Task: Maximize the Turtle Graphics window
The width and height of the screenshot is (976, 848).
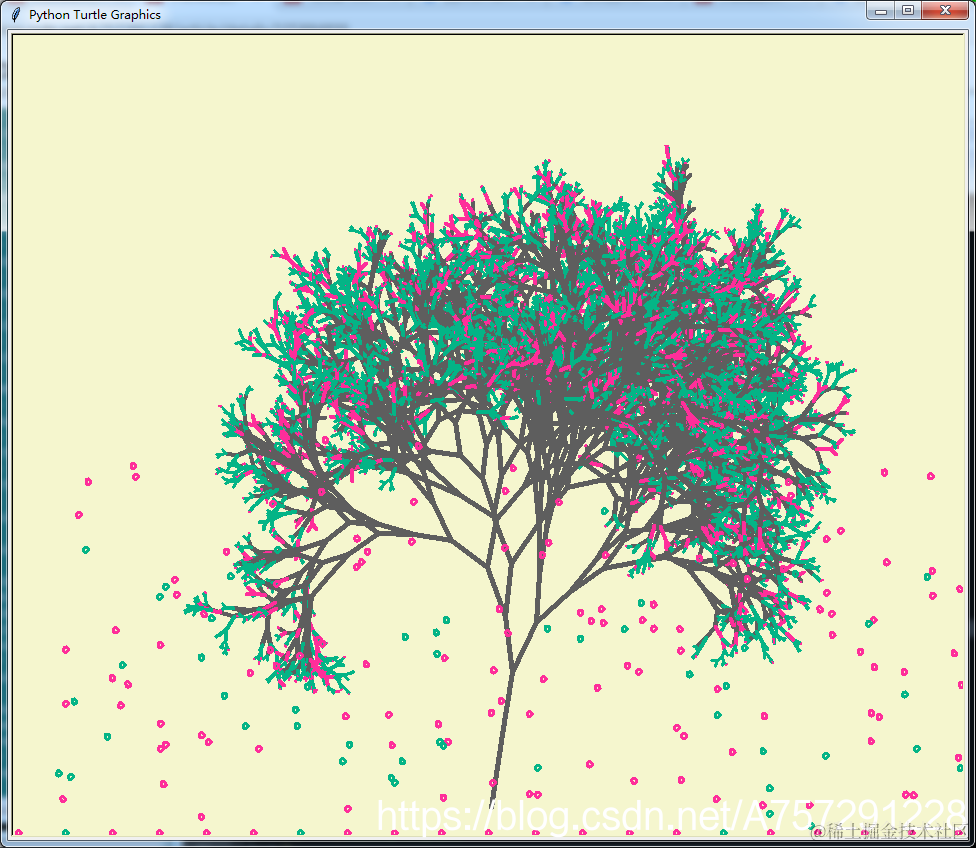Action: tap(908, 11)
